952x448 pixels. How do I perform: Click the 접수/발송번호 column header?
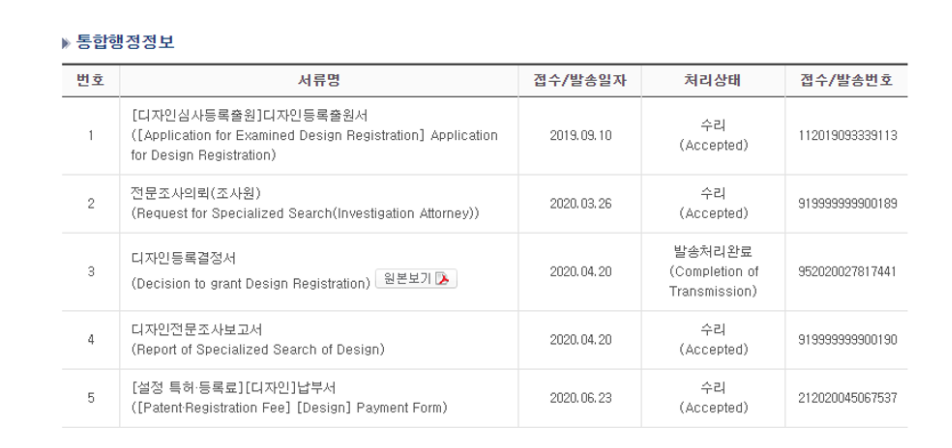point(846,81)
